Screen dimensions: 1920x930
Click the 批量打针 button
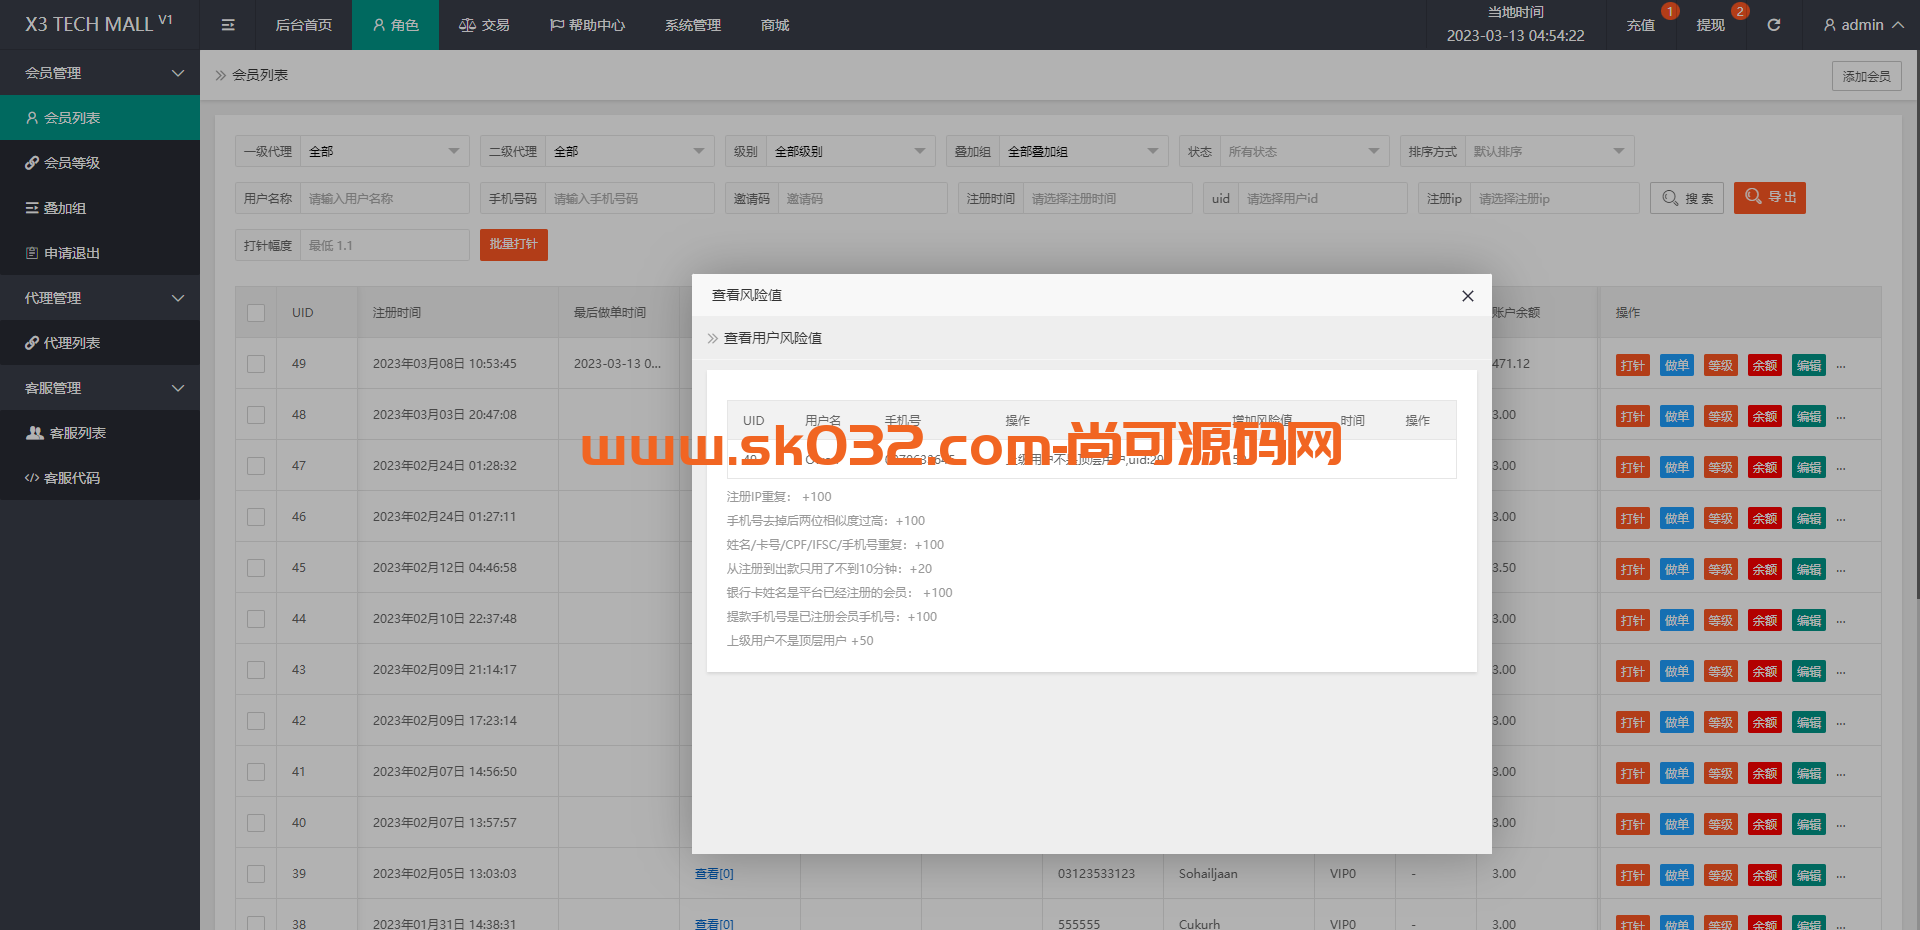514,244
